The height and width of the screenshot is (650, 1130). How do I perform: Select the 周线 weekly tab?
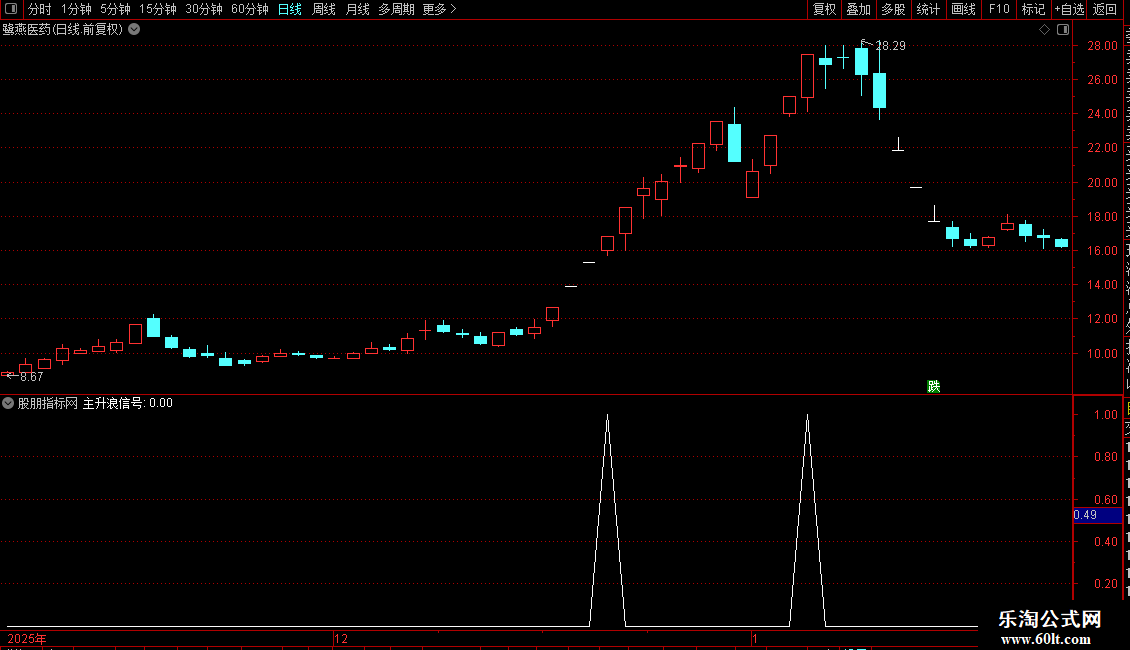tap(324, 9)
